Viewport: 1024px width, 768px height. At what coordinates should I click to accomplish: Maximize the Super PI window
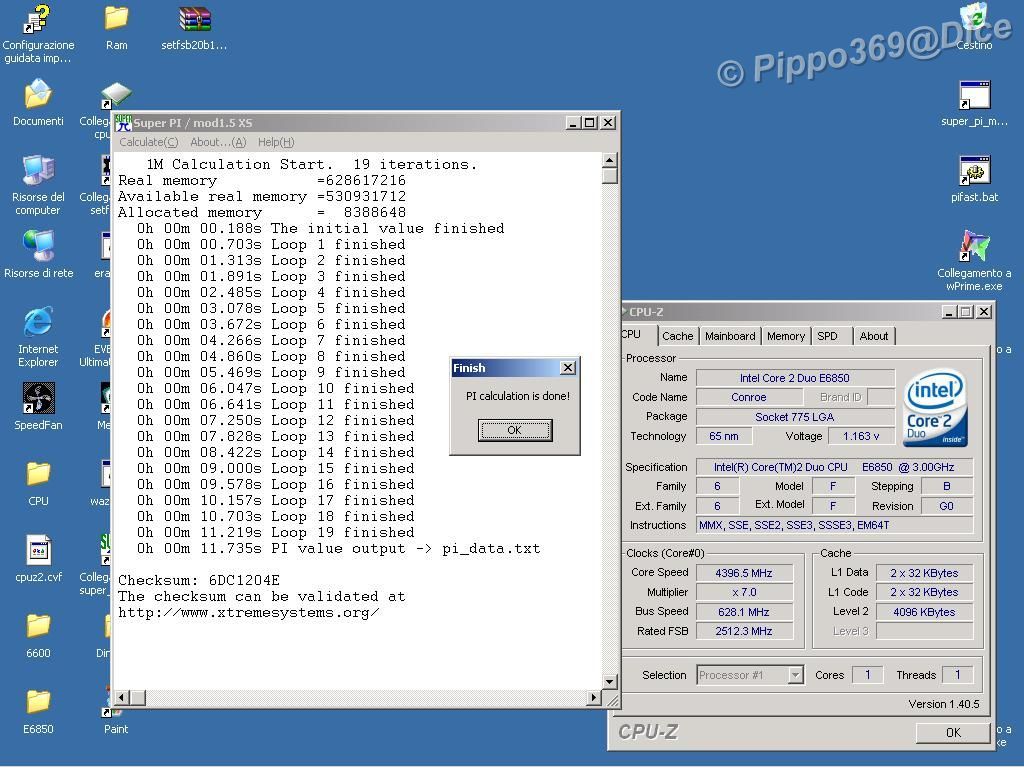[x=590, y=122]
